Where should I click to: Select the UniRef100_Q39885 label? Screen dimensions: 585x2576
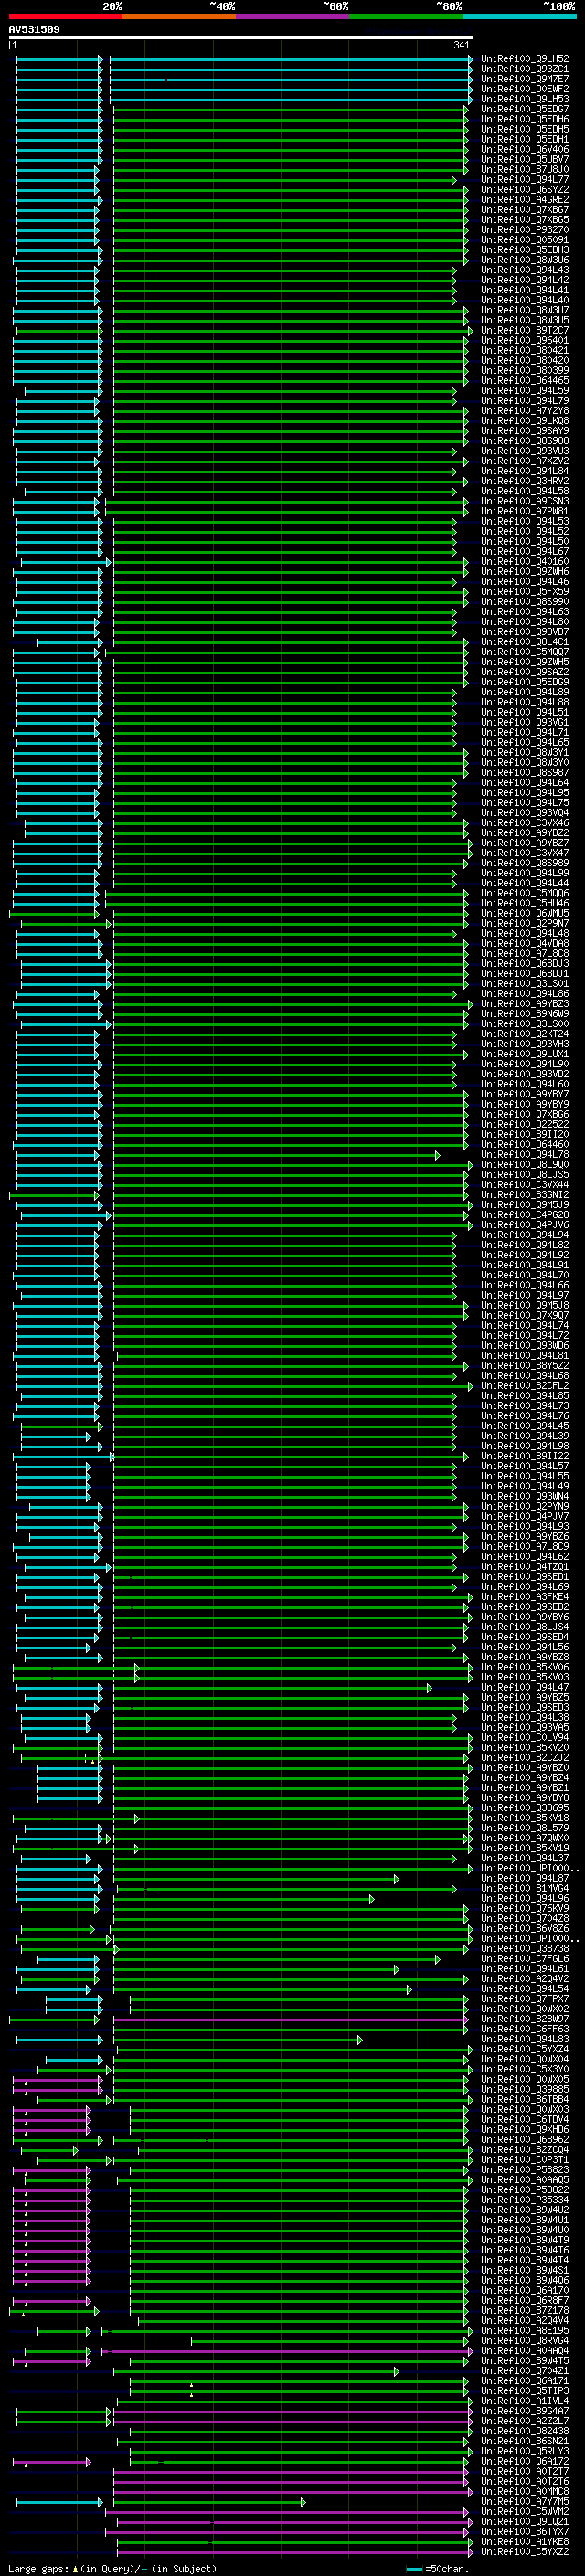pyautogui.click(x=525, y=2089)
